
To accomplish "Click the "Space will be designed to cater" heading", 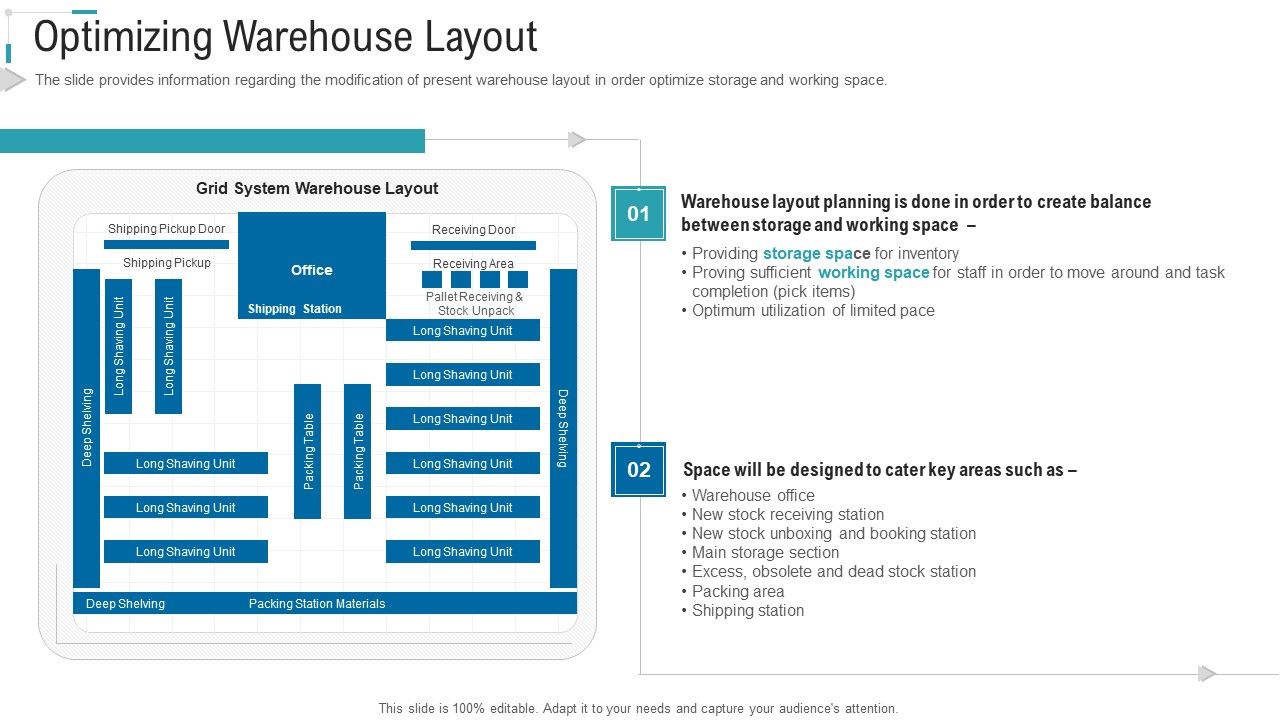I will click(880, 470).
